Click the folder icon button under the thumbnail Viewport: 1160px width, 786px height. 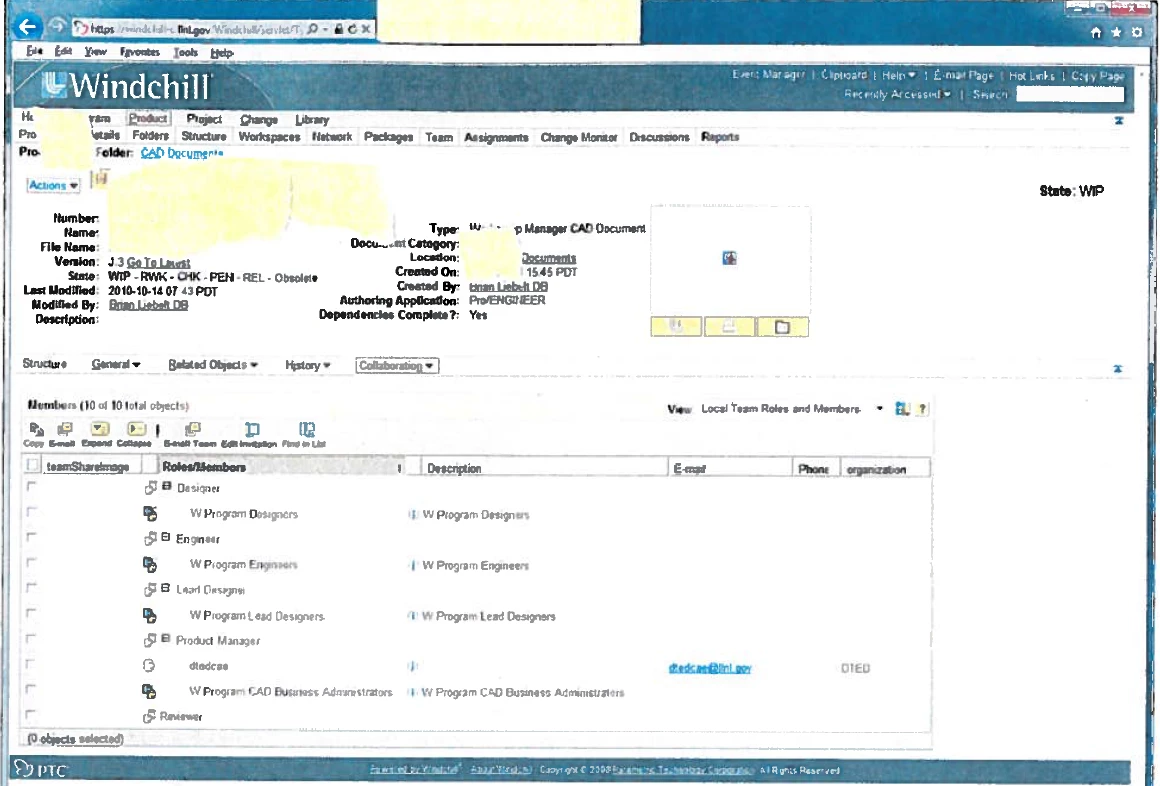tap(782, 327)
